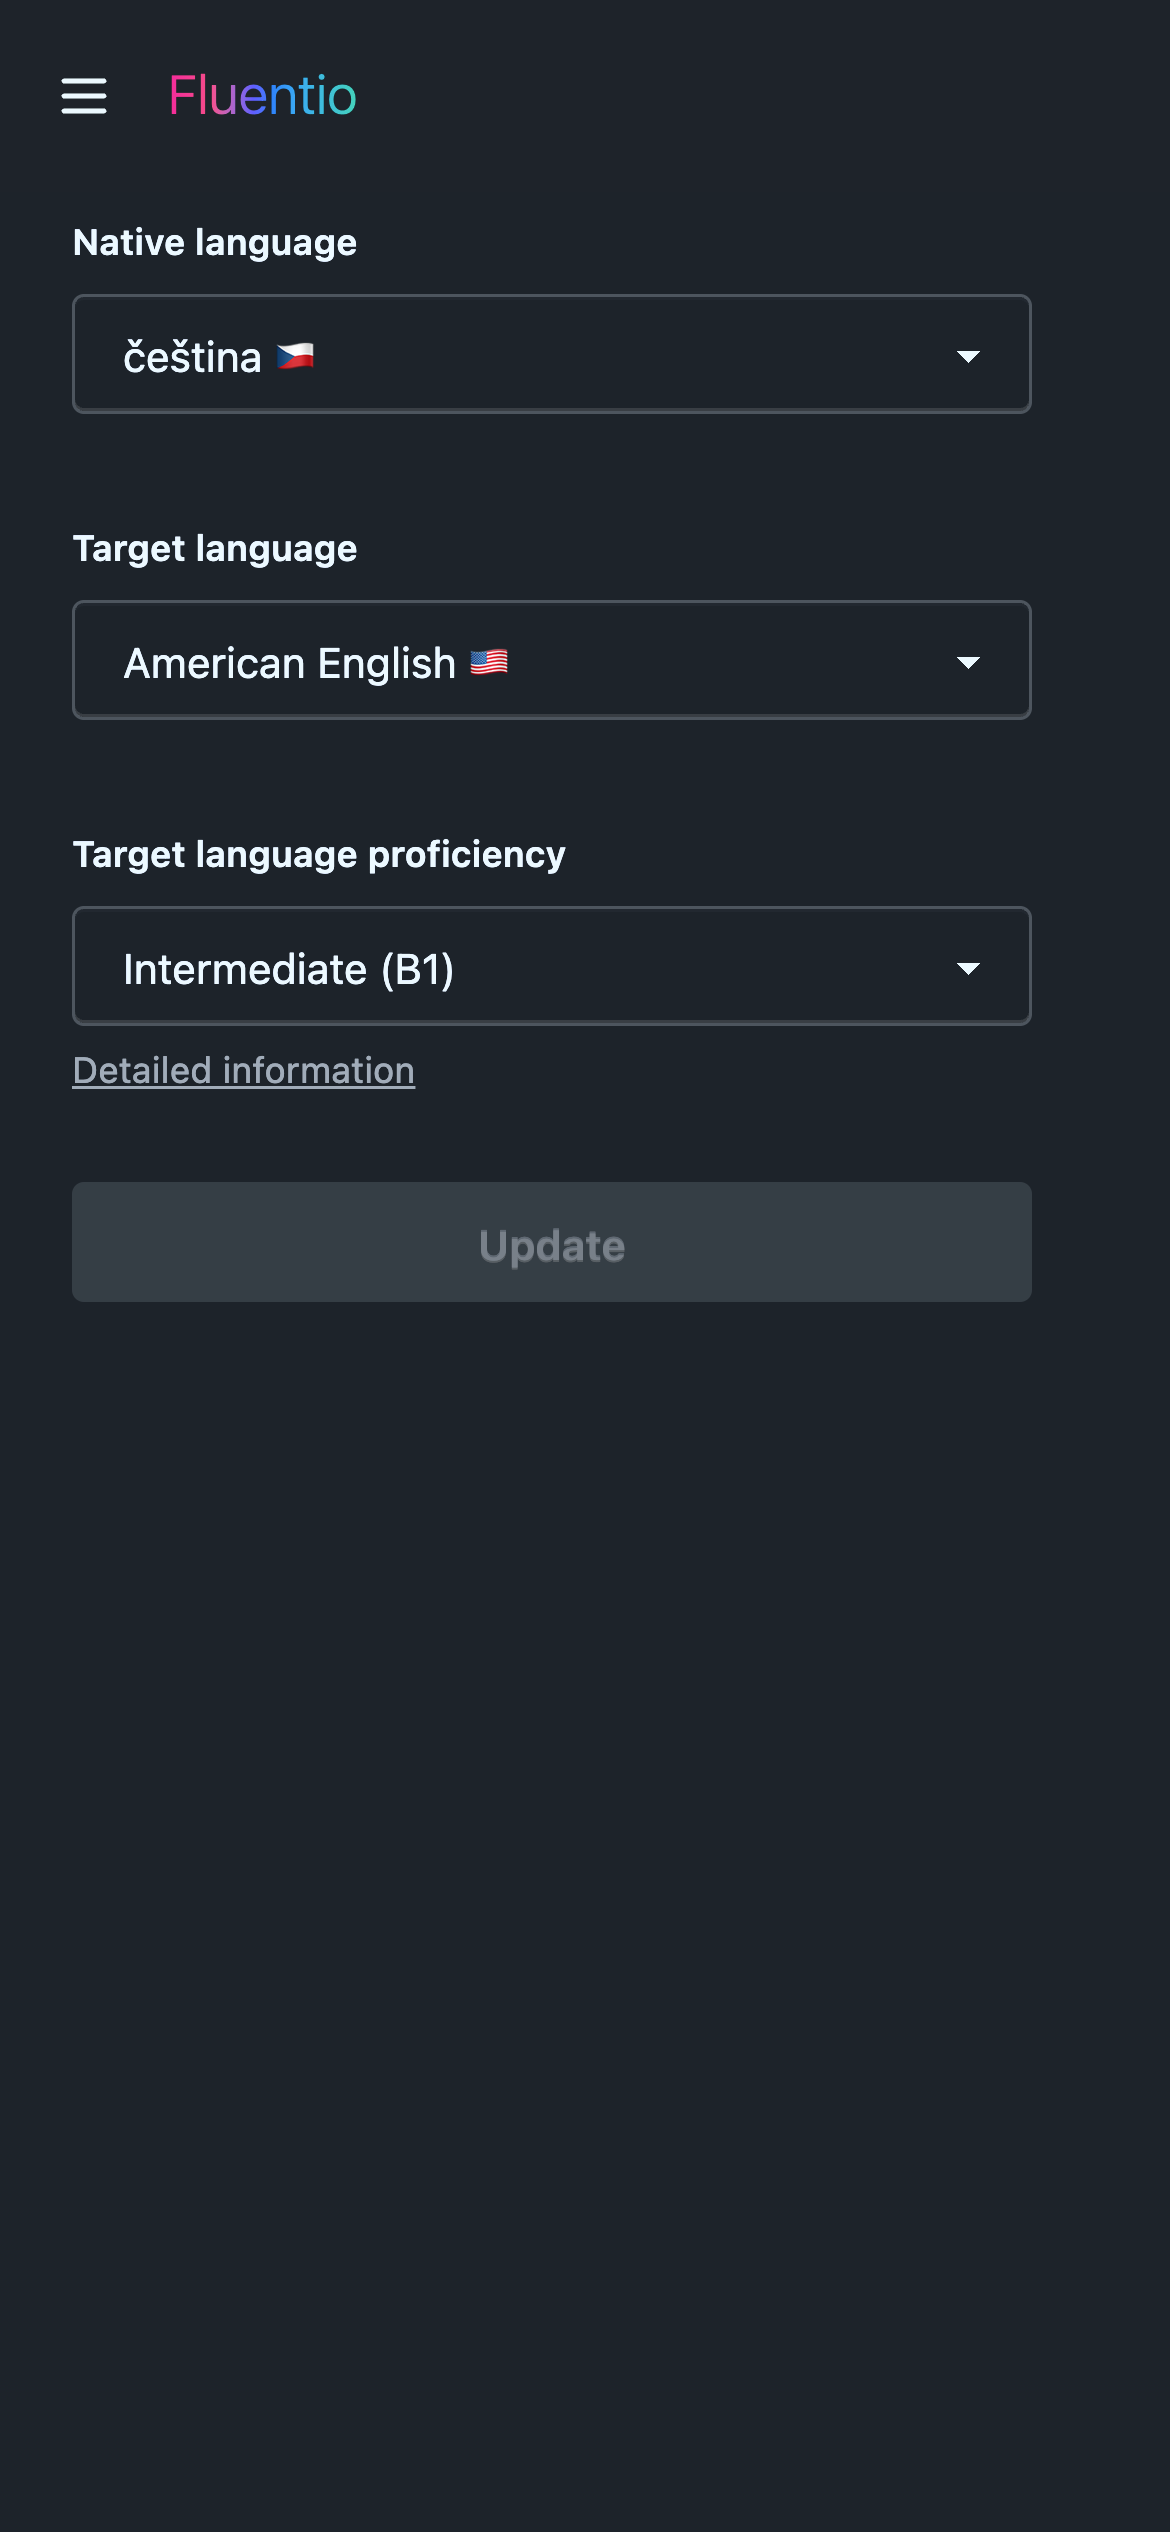
Task: Click the Fluentio logo
Action: pos(262,96)
